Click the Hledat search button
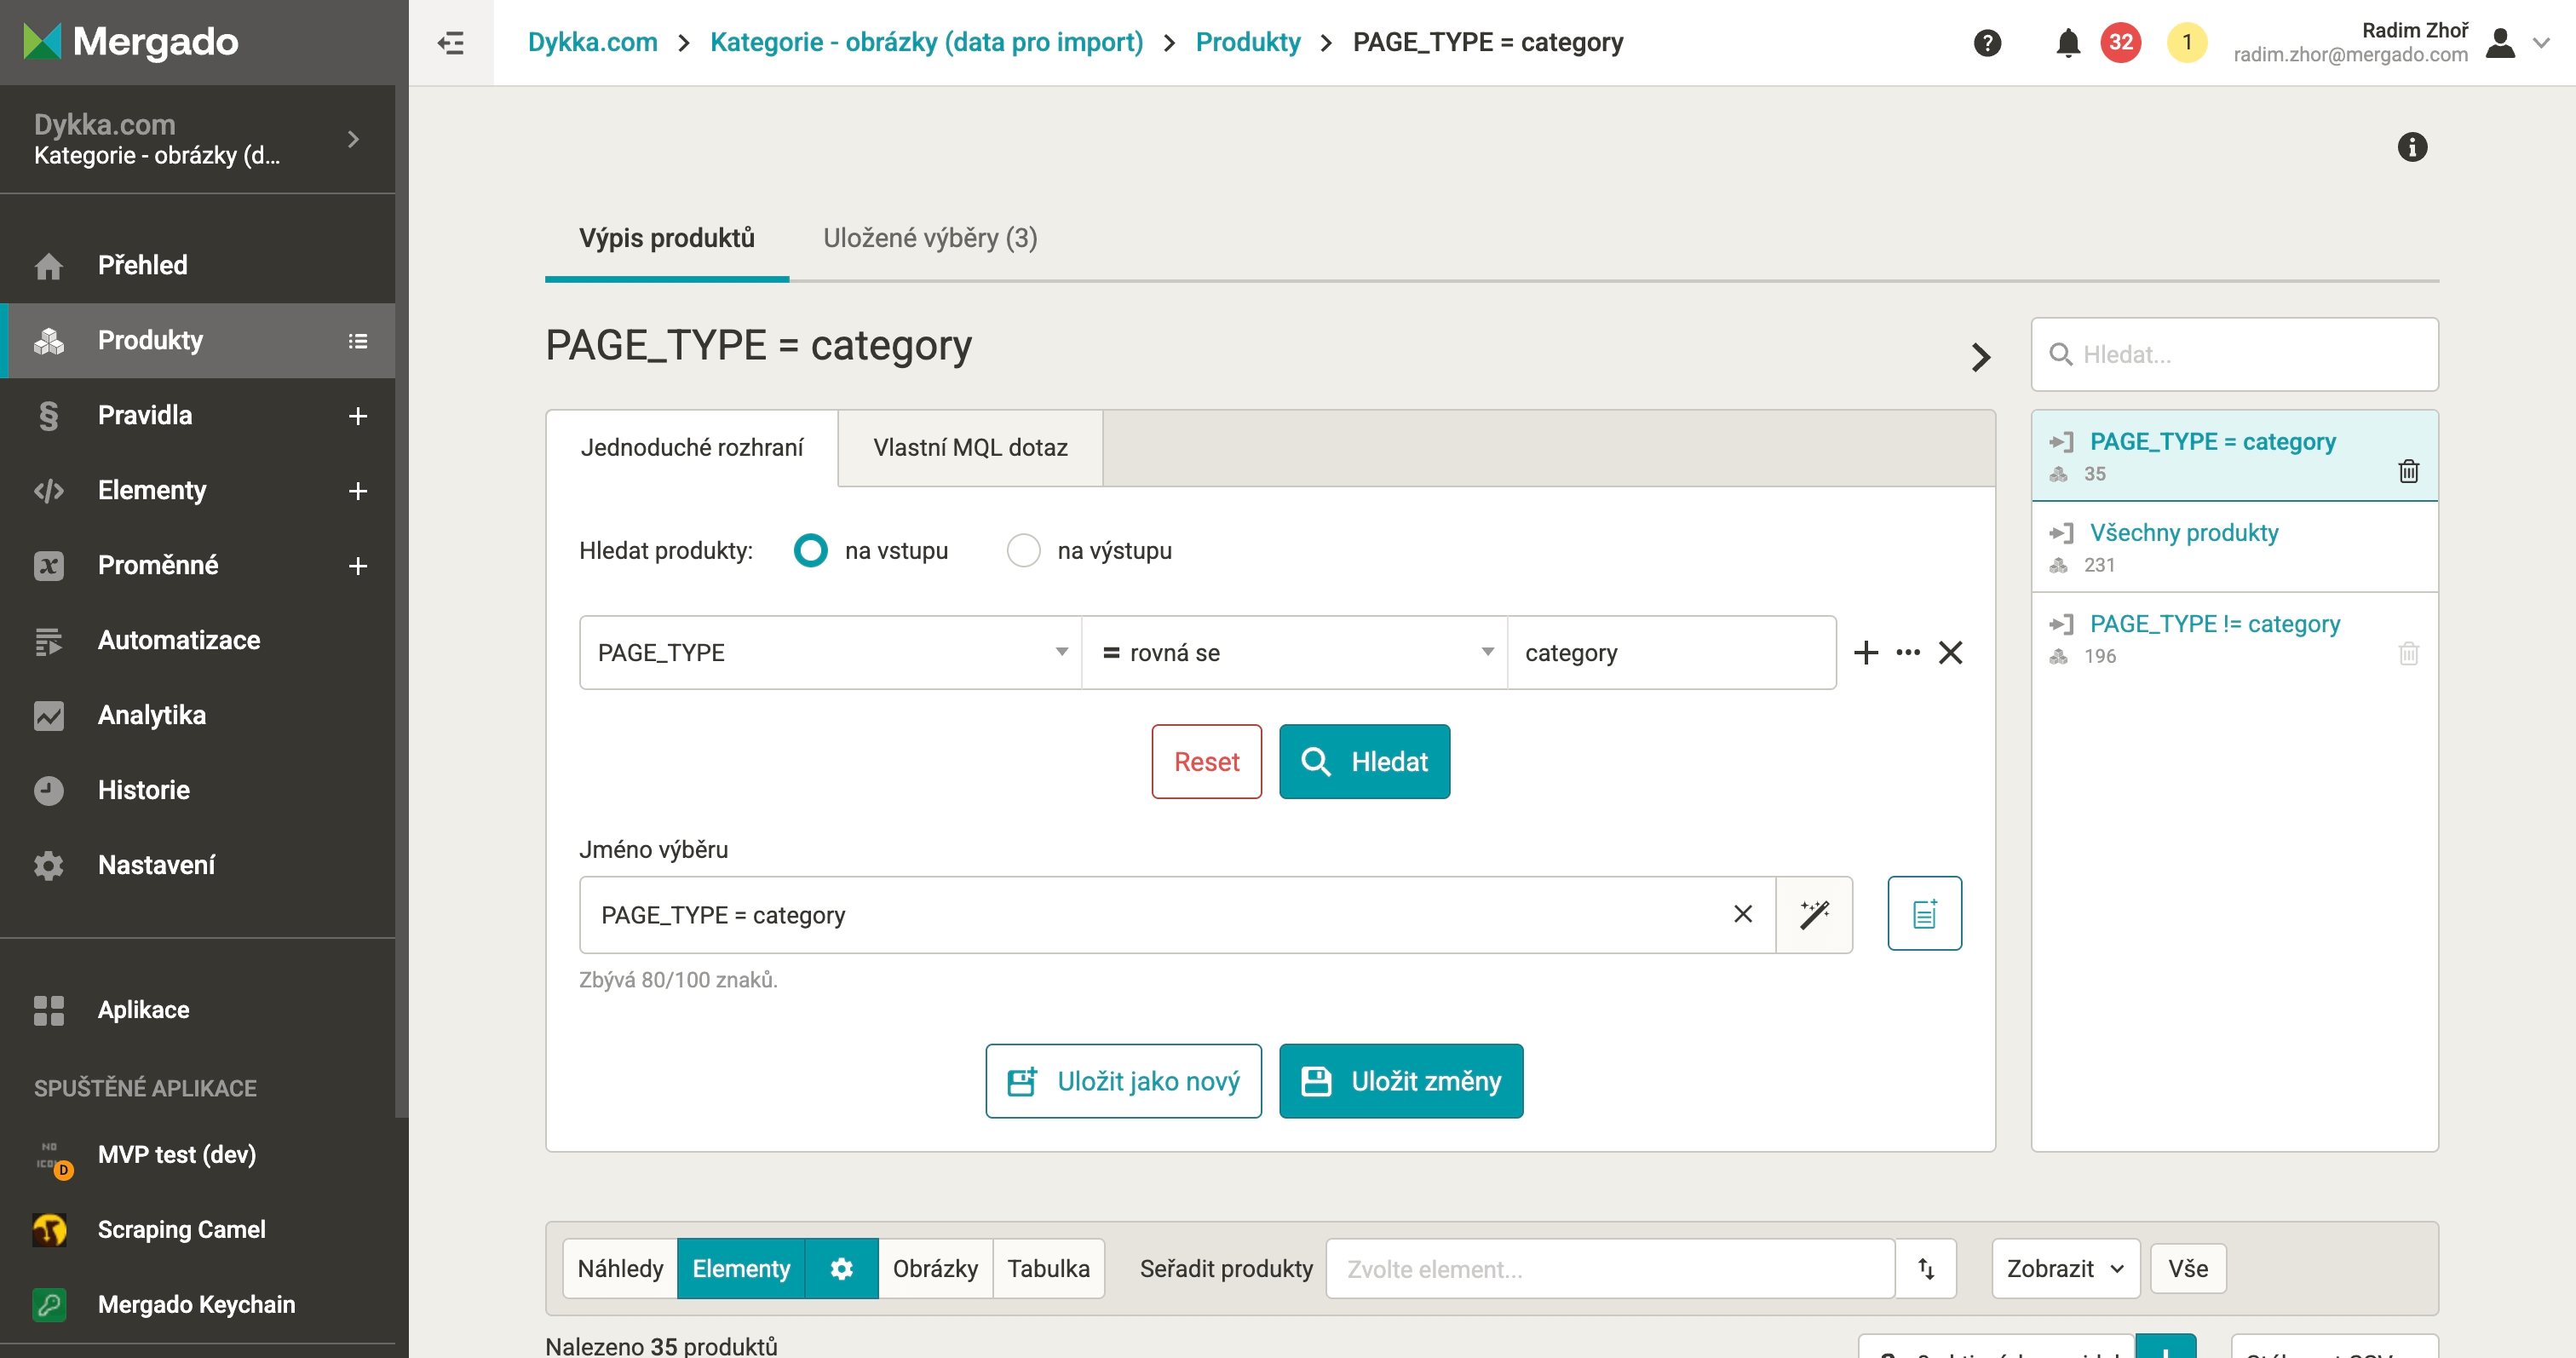 (x=1363, y=761)
